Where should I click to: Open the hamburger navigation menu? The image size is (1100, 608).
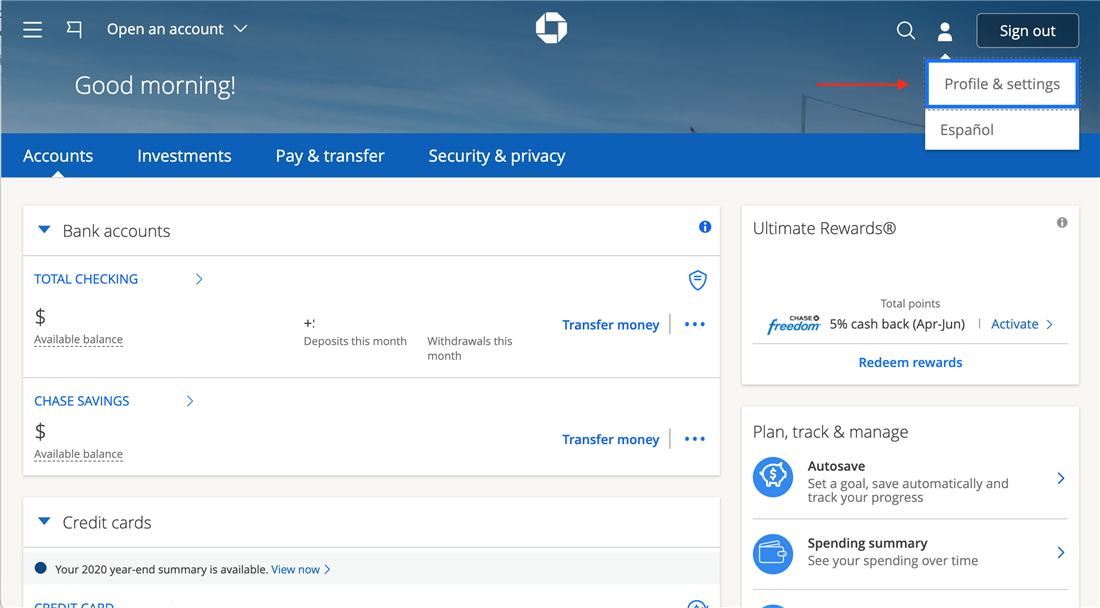tap(32, 29)
